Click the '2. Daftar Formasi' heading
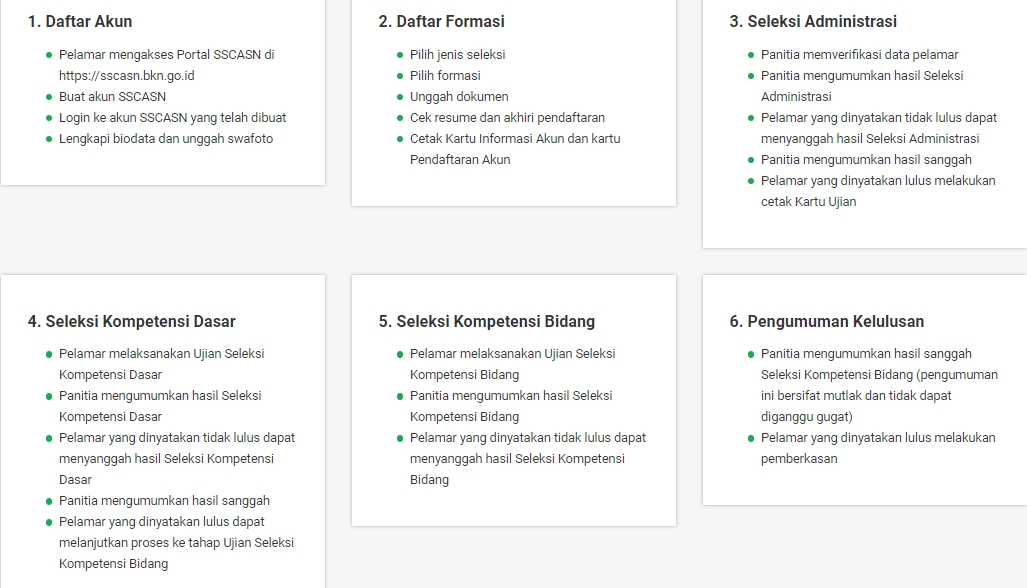 click(x=441, y=22)
